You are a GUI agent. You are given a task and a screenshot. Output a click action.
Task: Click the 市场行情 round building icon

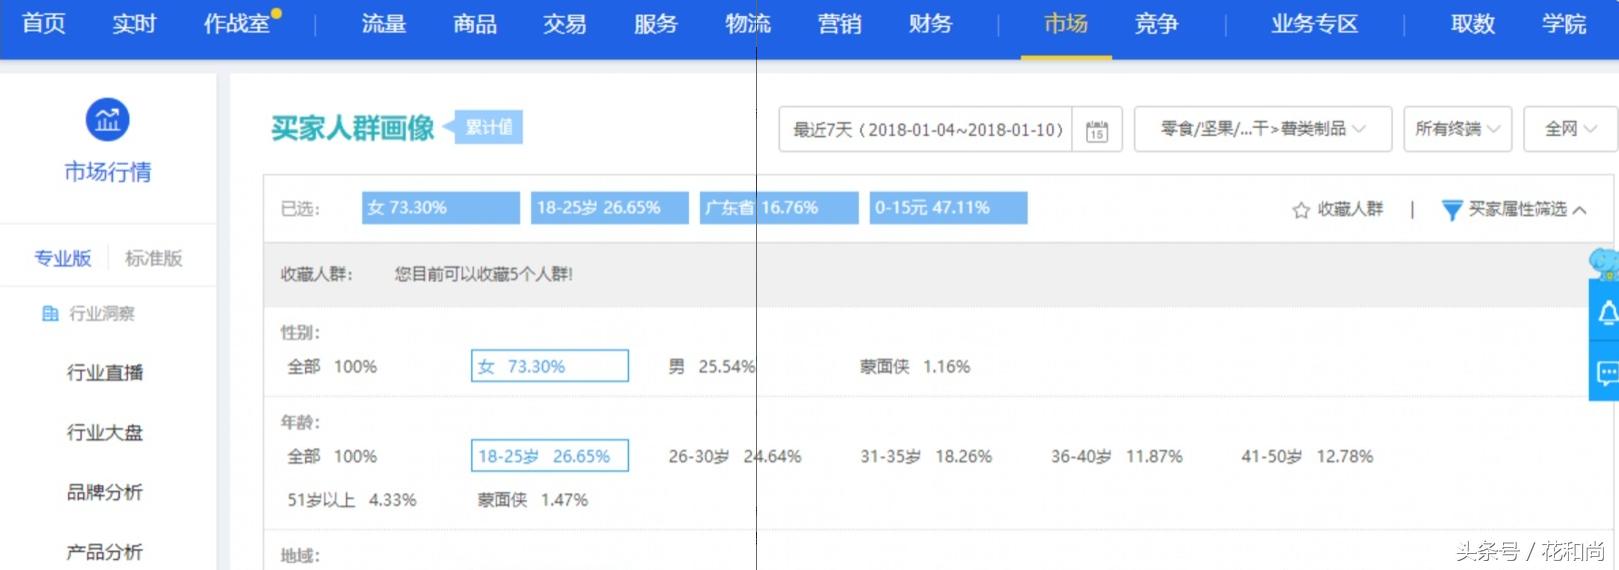[x=107, y=120]
